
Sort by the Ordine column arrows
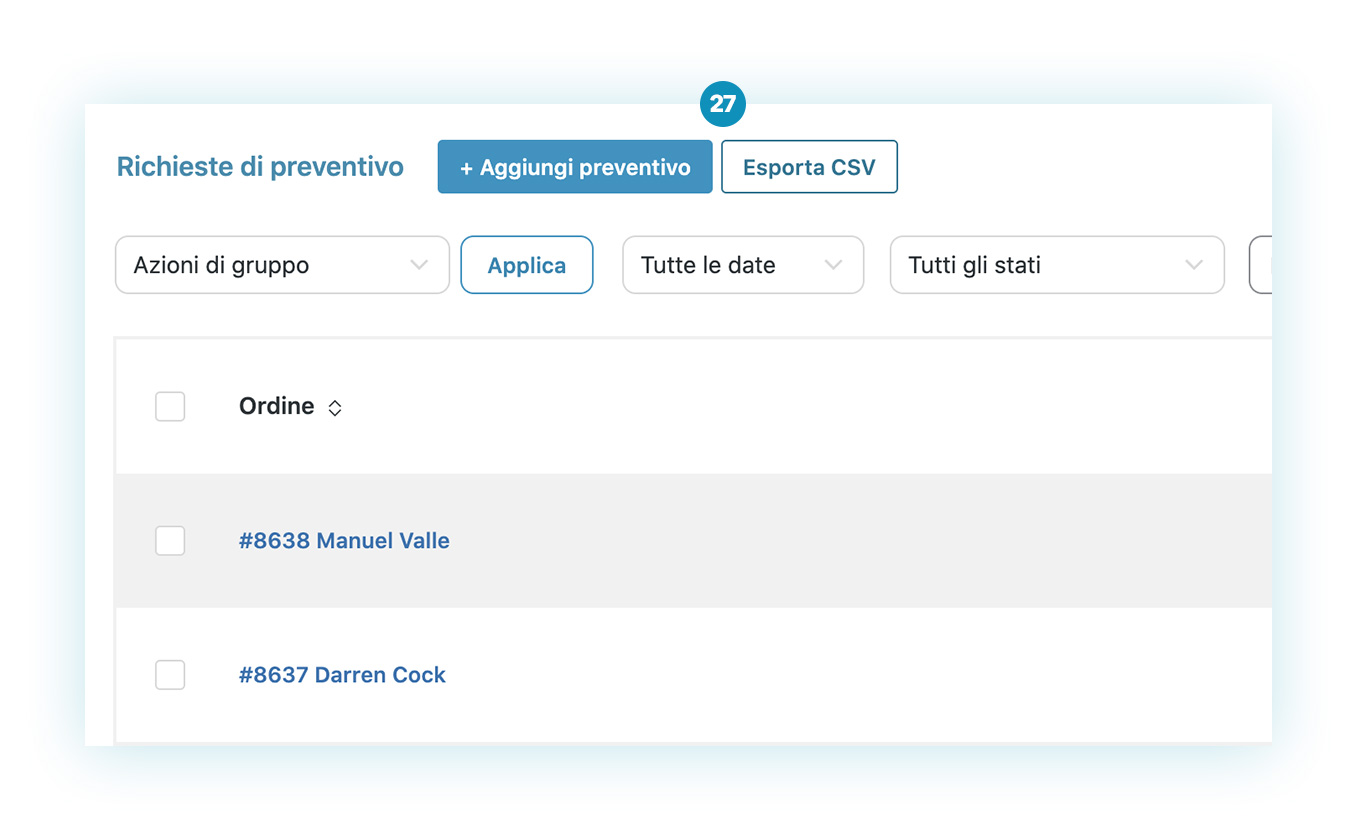335,408
